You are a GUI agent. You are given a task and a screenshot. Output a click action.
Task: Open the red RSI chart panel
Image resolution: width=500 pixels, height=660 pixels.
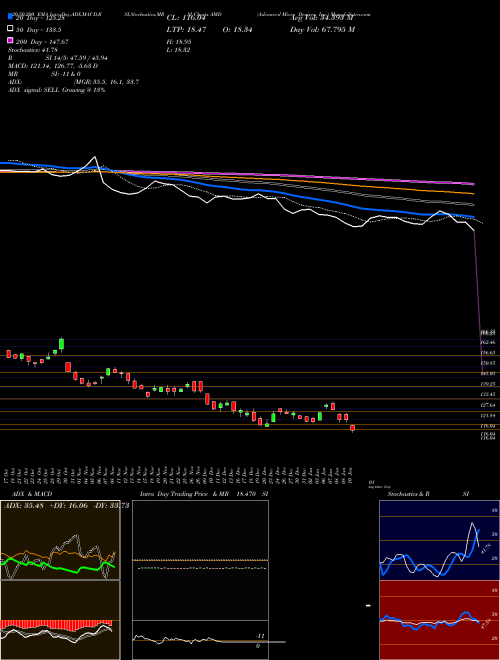pos(439,620)
